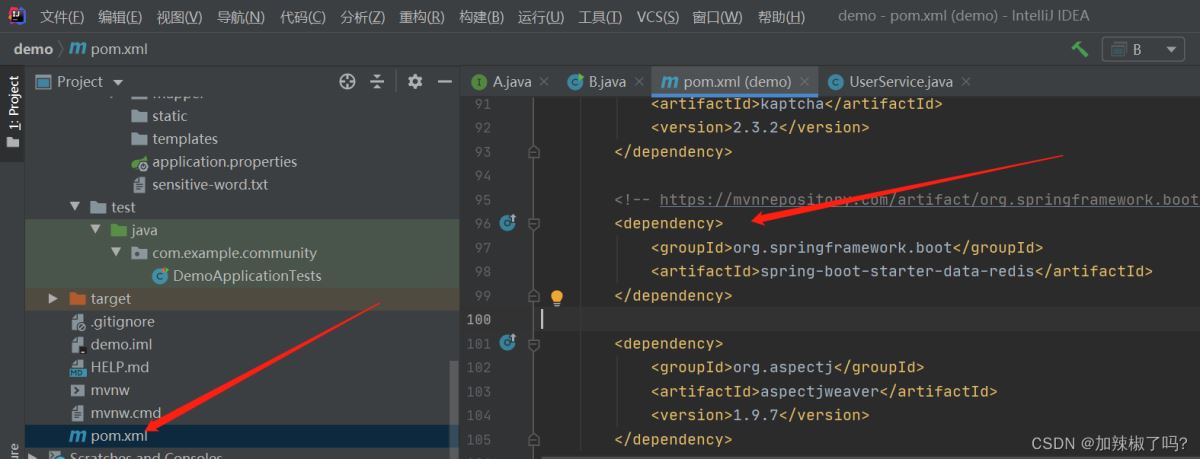Open the 代码(C) menu

click(302, 16)
